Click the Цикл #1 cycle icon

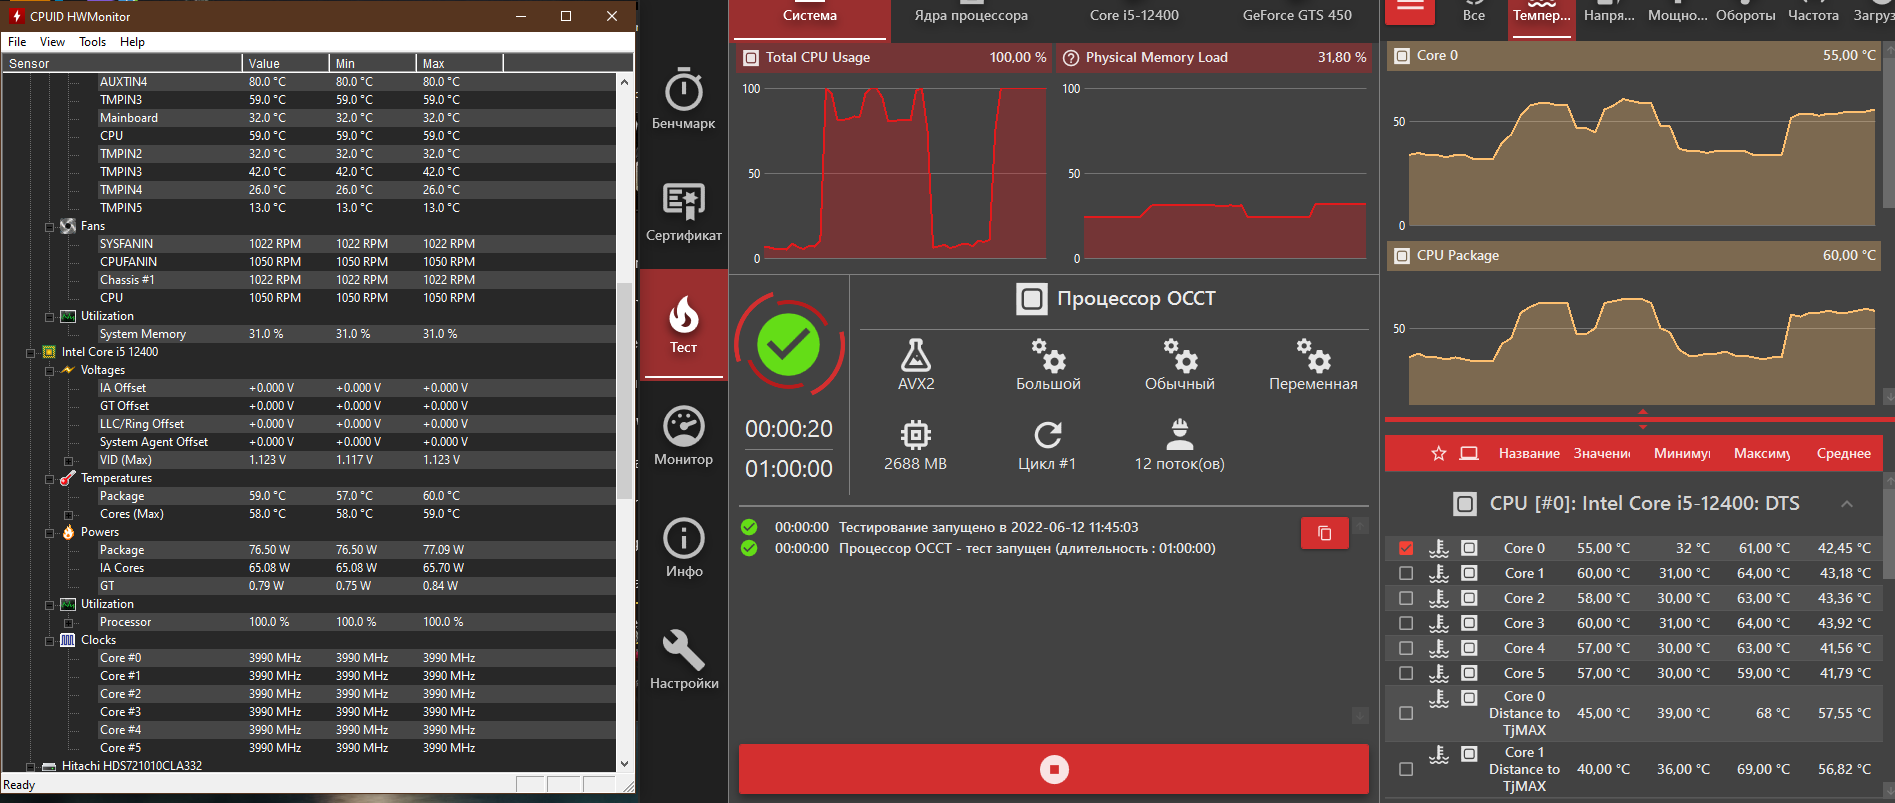[1047, 435]
